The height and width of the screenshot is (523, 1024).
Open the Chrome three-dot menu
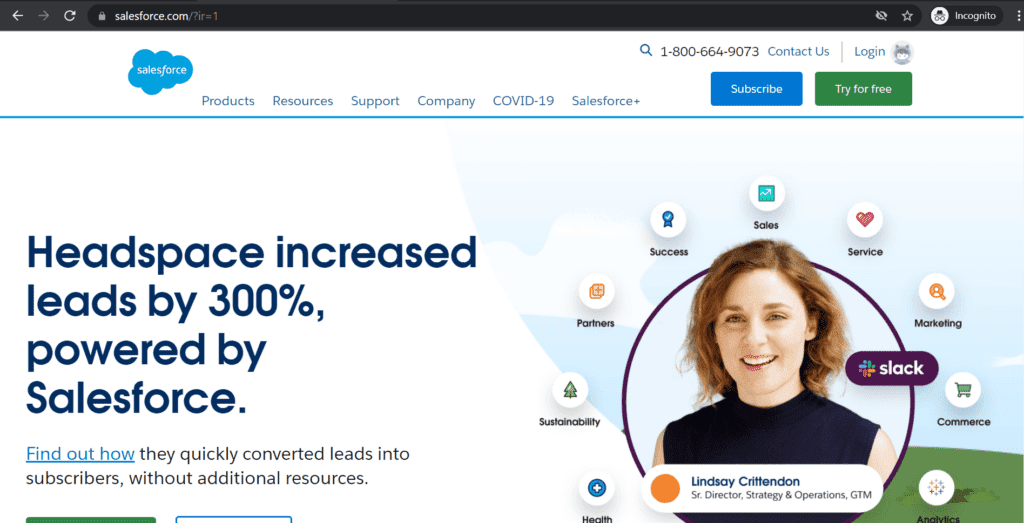pos(1018,16)
